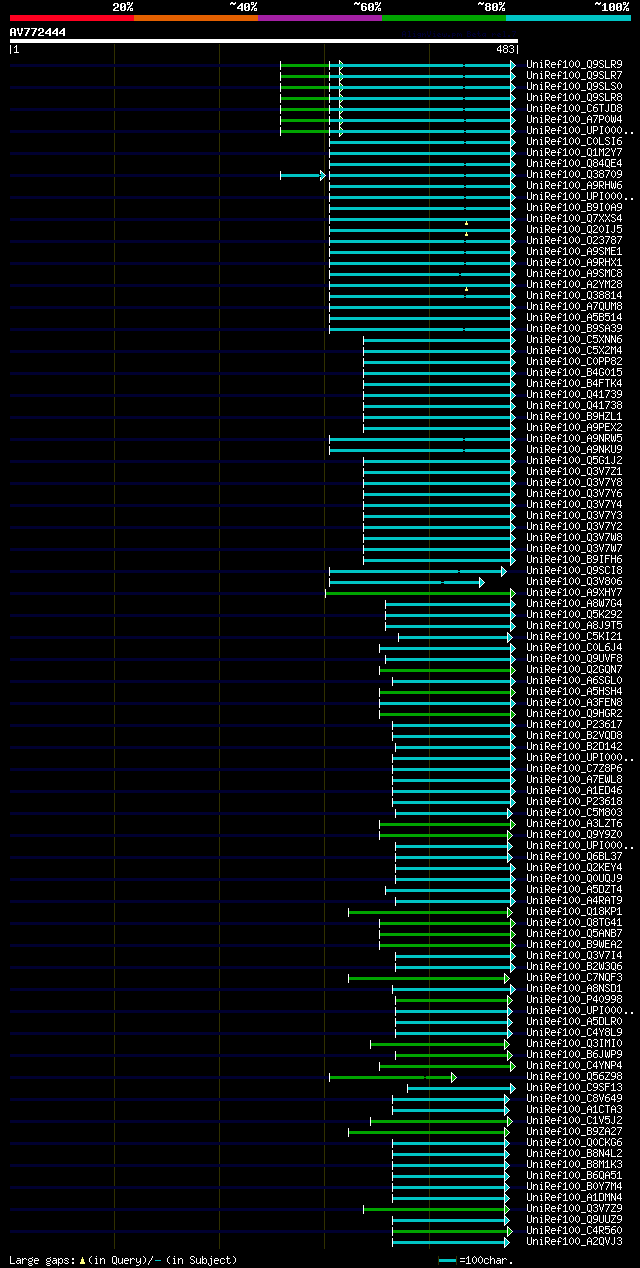Viewport: 640px width, 1268px height.
Task: Select the UniRef100_Q3V806 label
Action: 574,582
